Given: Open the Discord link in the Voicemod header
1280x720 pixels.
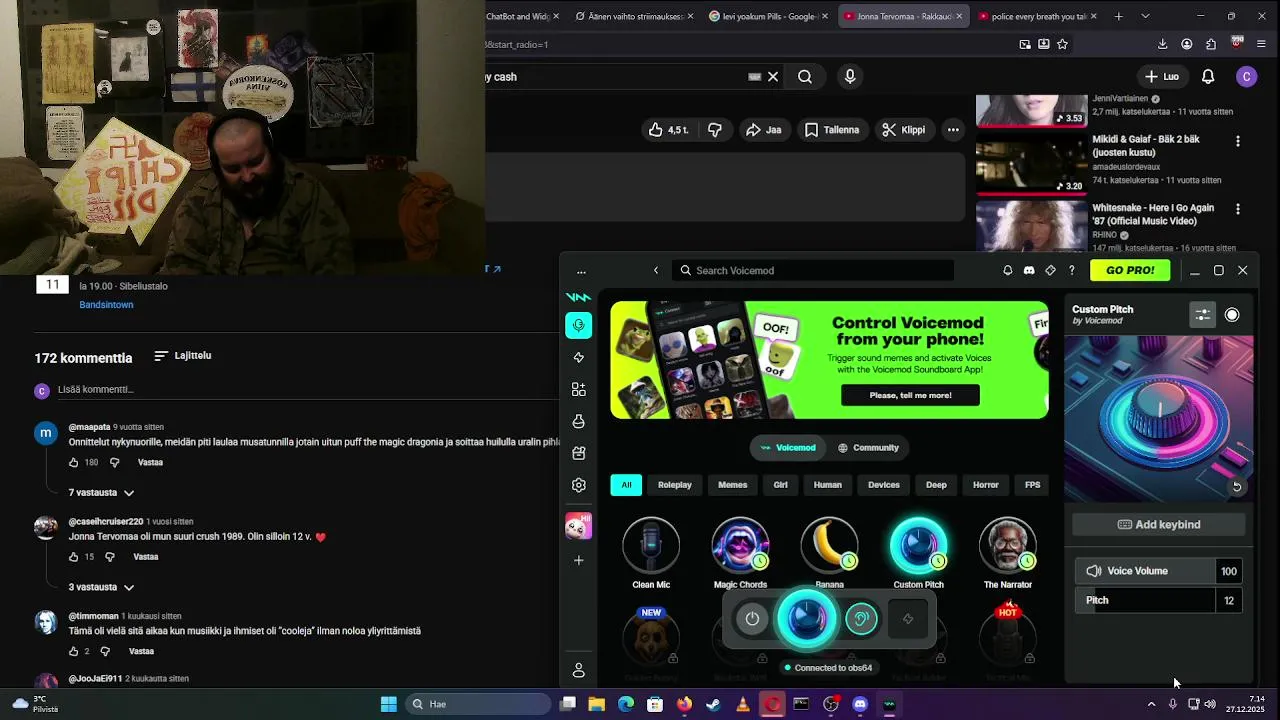Looking at the screenshot, I should (x=1028, y=270).
